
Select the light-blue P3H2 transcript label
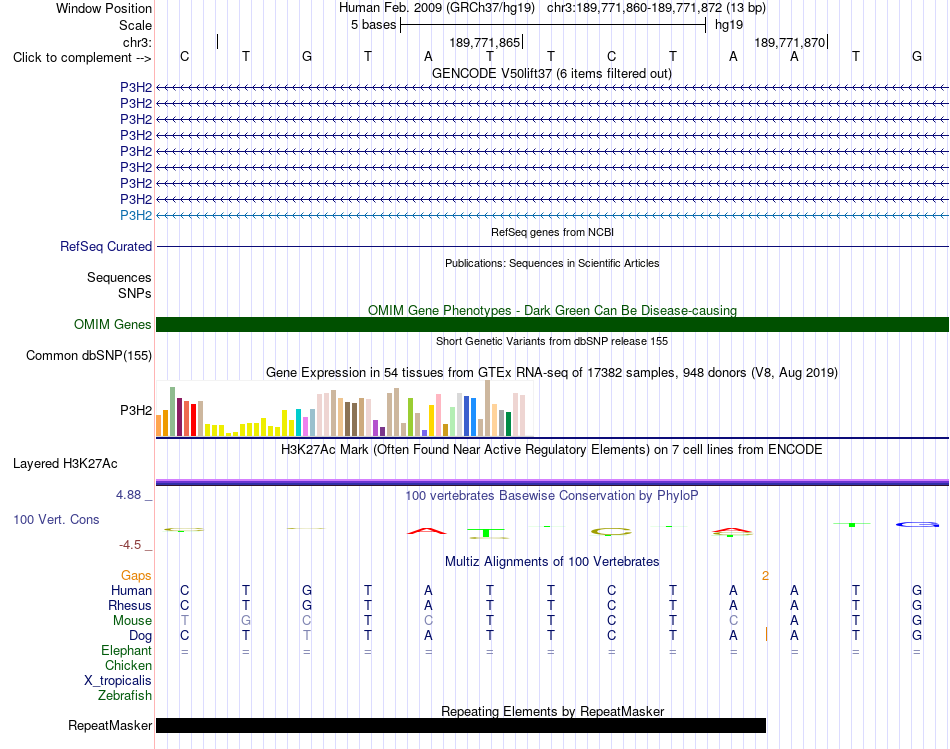click(x=136, y=216)
